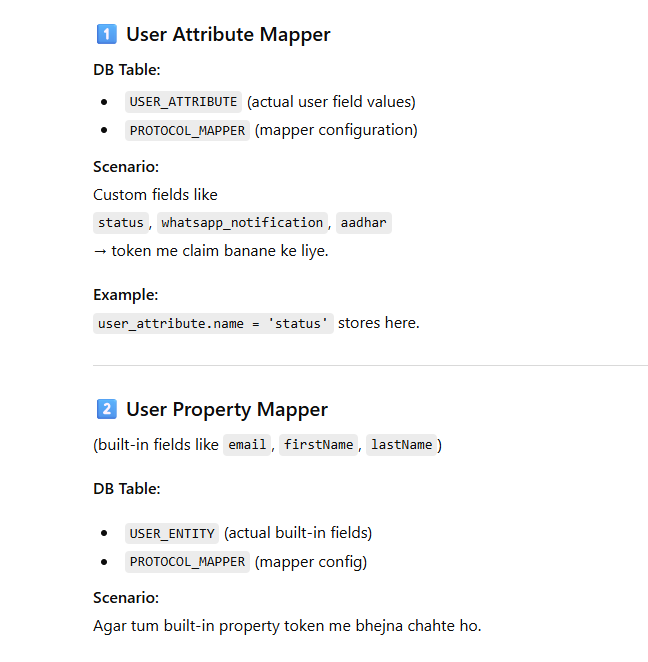Screen dimensions: 648x662
Task: Select the USER_ATTRIBUTE code chip
Action: [184, 102]
